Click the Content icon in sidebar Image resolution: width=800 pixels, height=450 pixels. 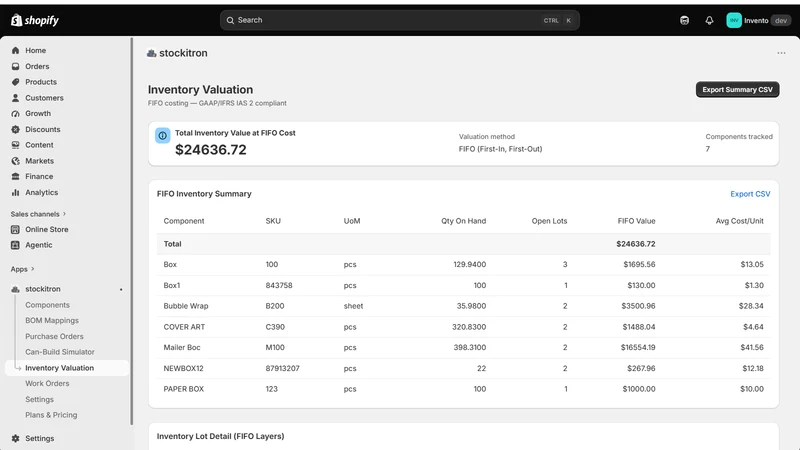coord(15,145)
